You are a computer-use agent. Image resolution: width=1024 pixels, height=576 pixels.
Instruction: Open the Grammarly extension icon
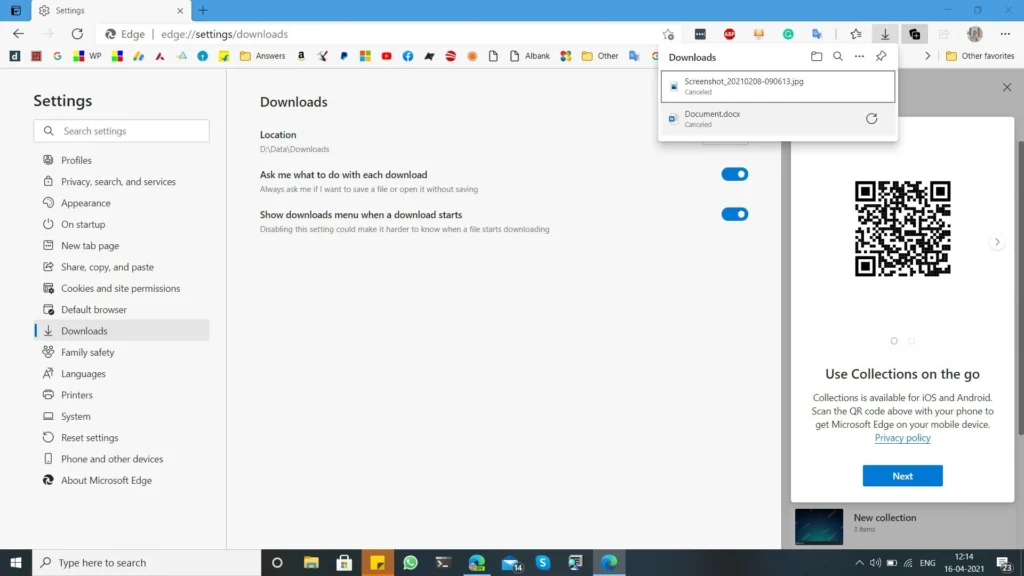[788, 34]
